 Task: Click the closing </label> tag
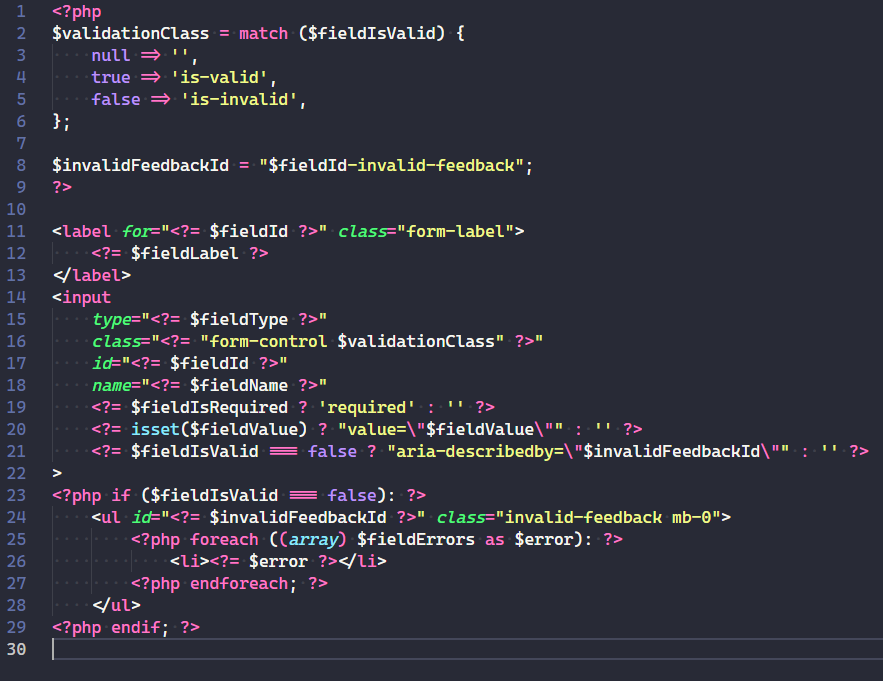(92, 275)
